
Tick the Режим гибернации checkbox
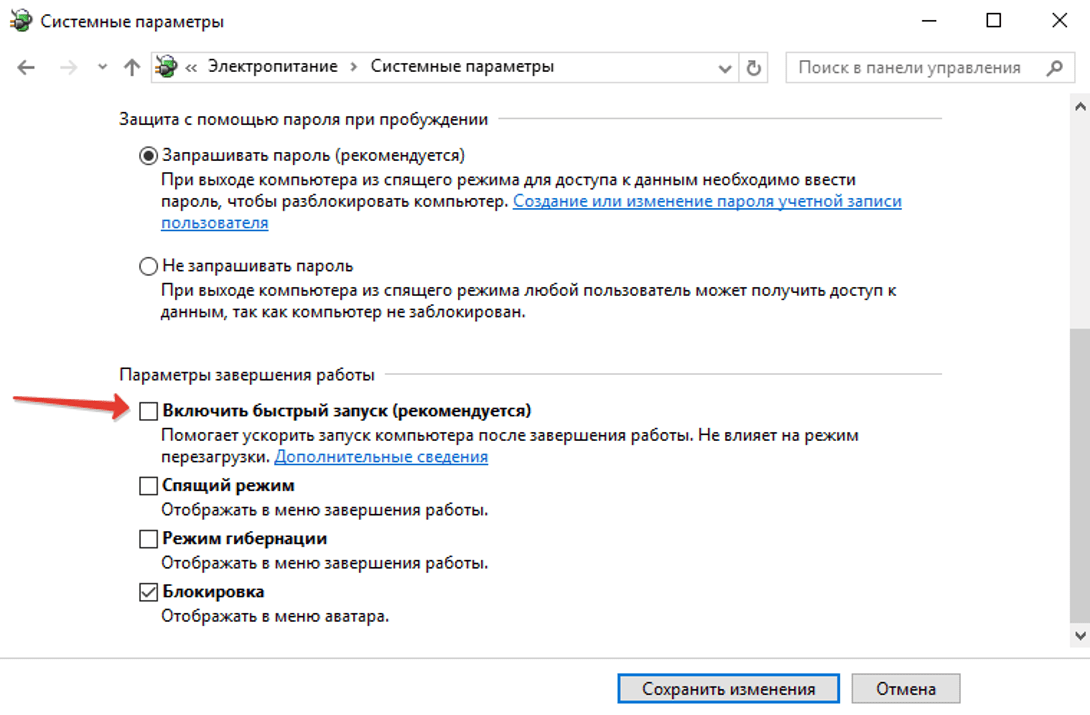pos(148,539)
